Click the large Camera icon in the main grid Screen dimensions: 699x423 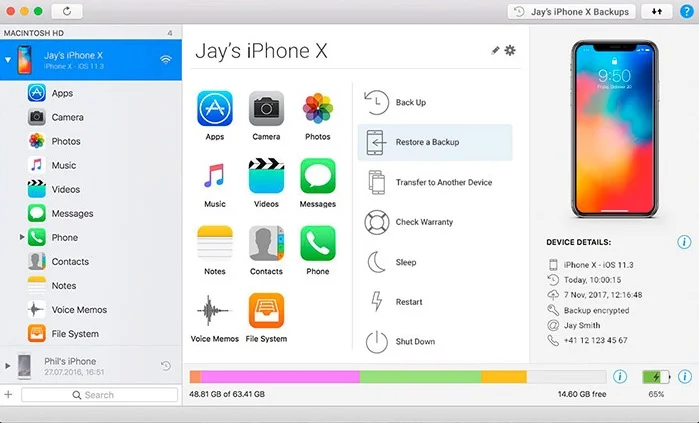pos(266,108)
